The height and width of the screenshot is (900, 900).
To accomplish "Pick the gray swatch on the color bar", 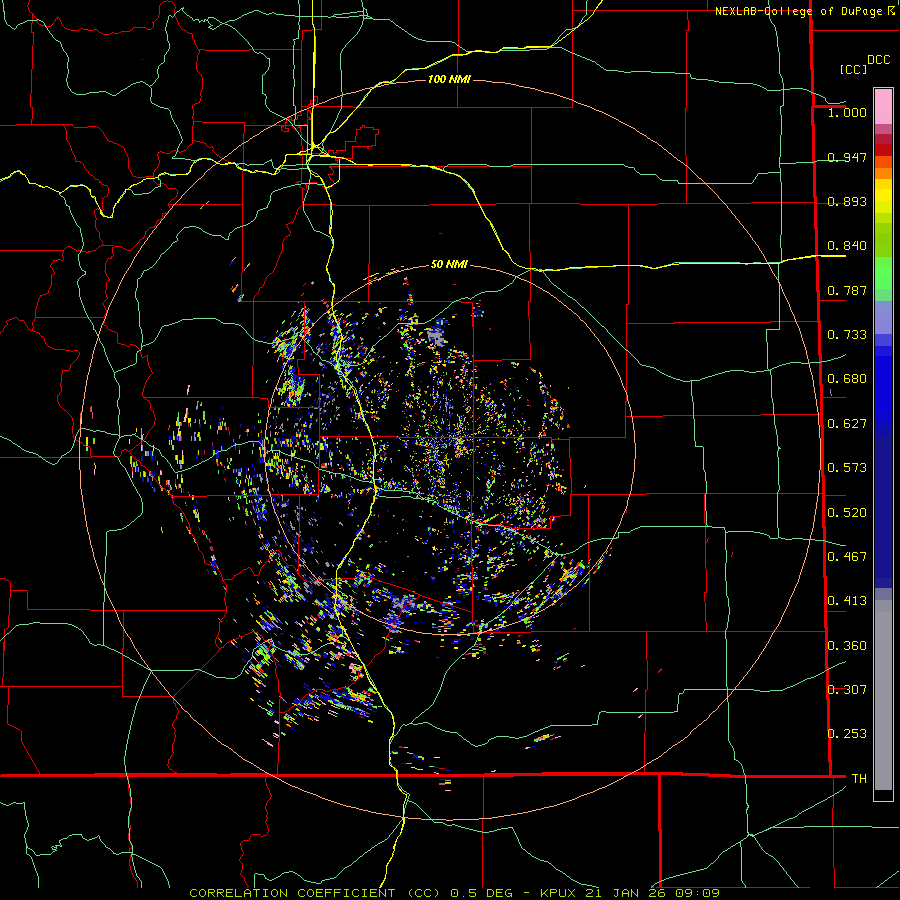I will (x=883, y=695).
